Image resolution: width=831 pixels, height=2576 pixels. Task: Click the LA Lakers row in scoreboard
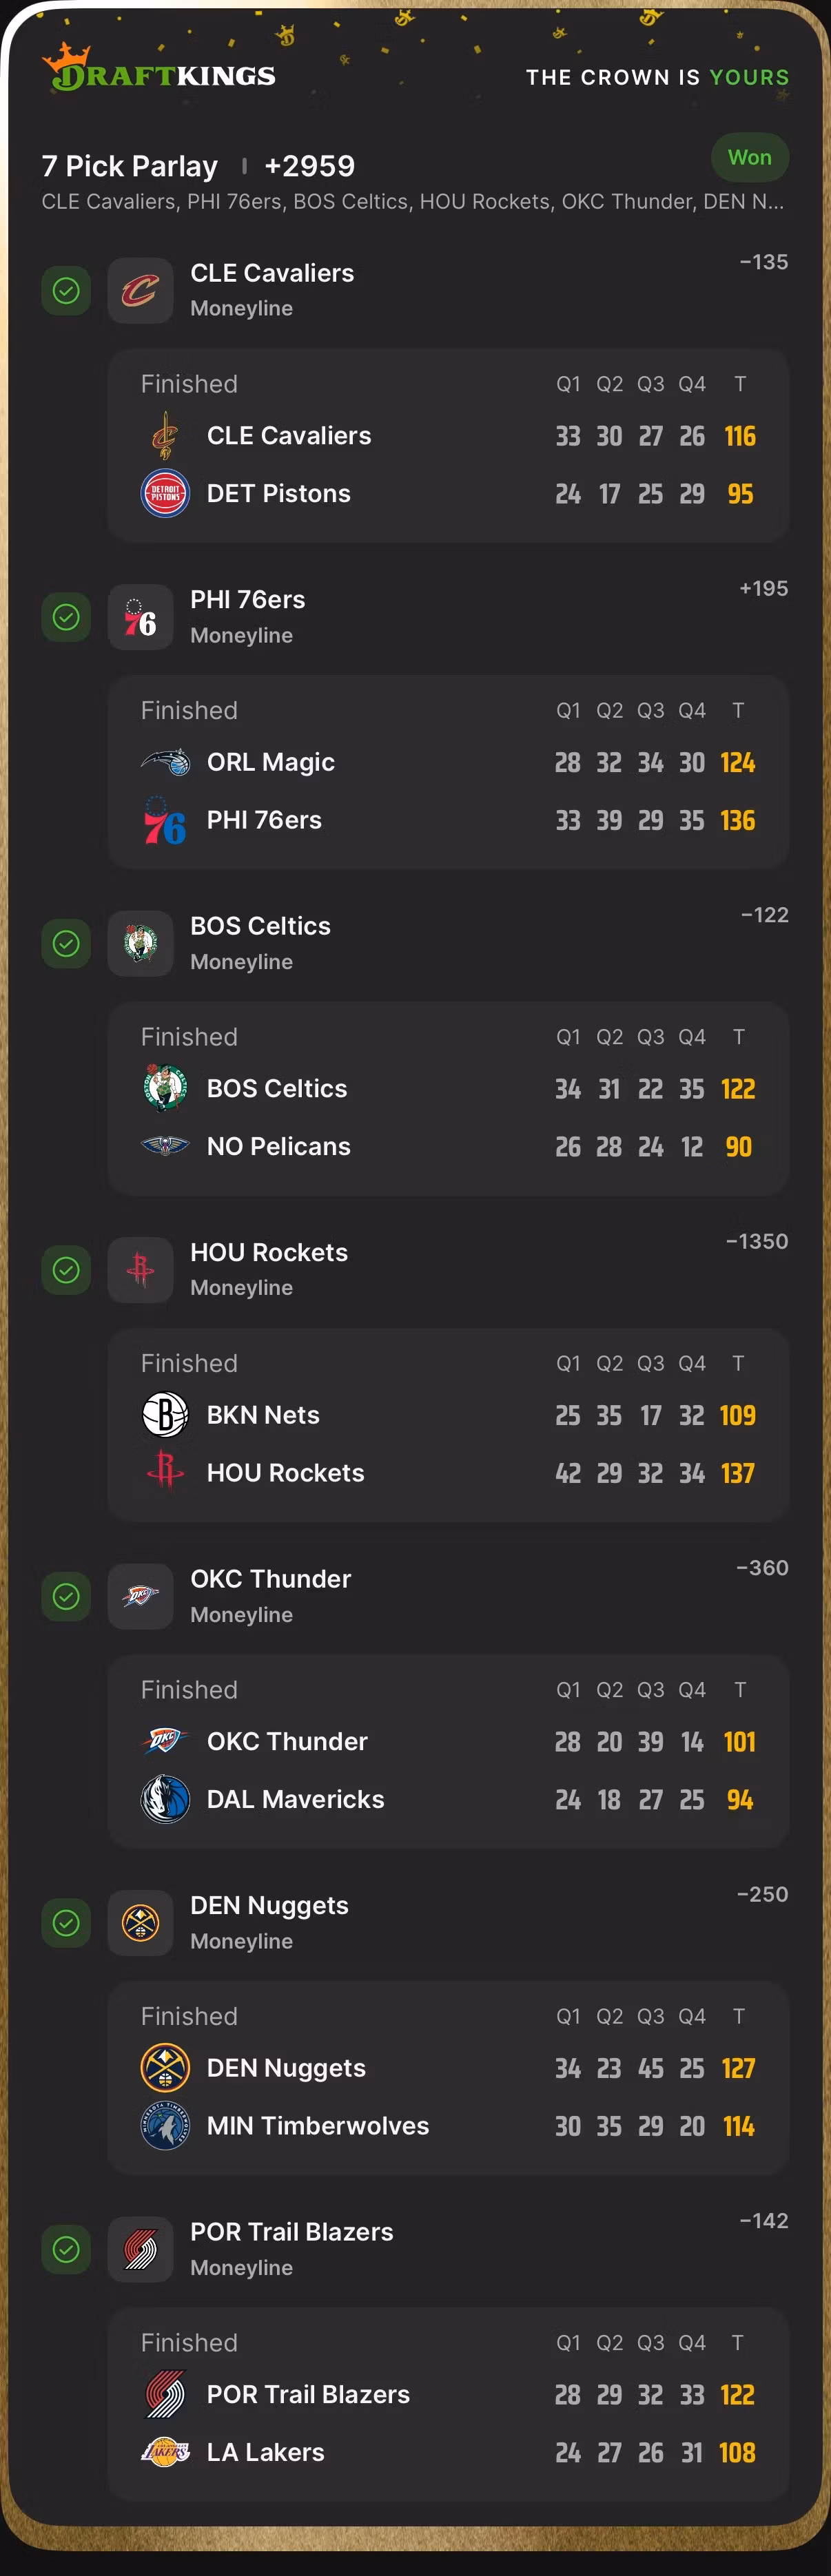click(x=448, y=2452)
